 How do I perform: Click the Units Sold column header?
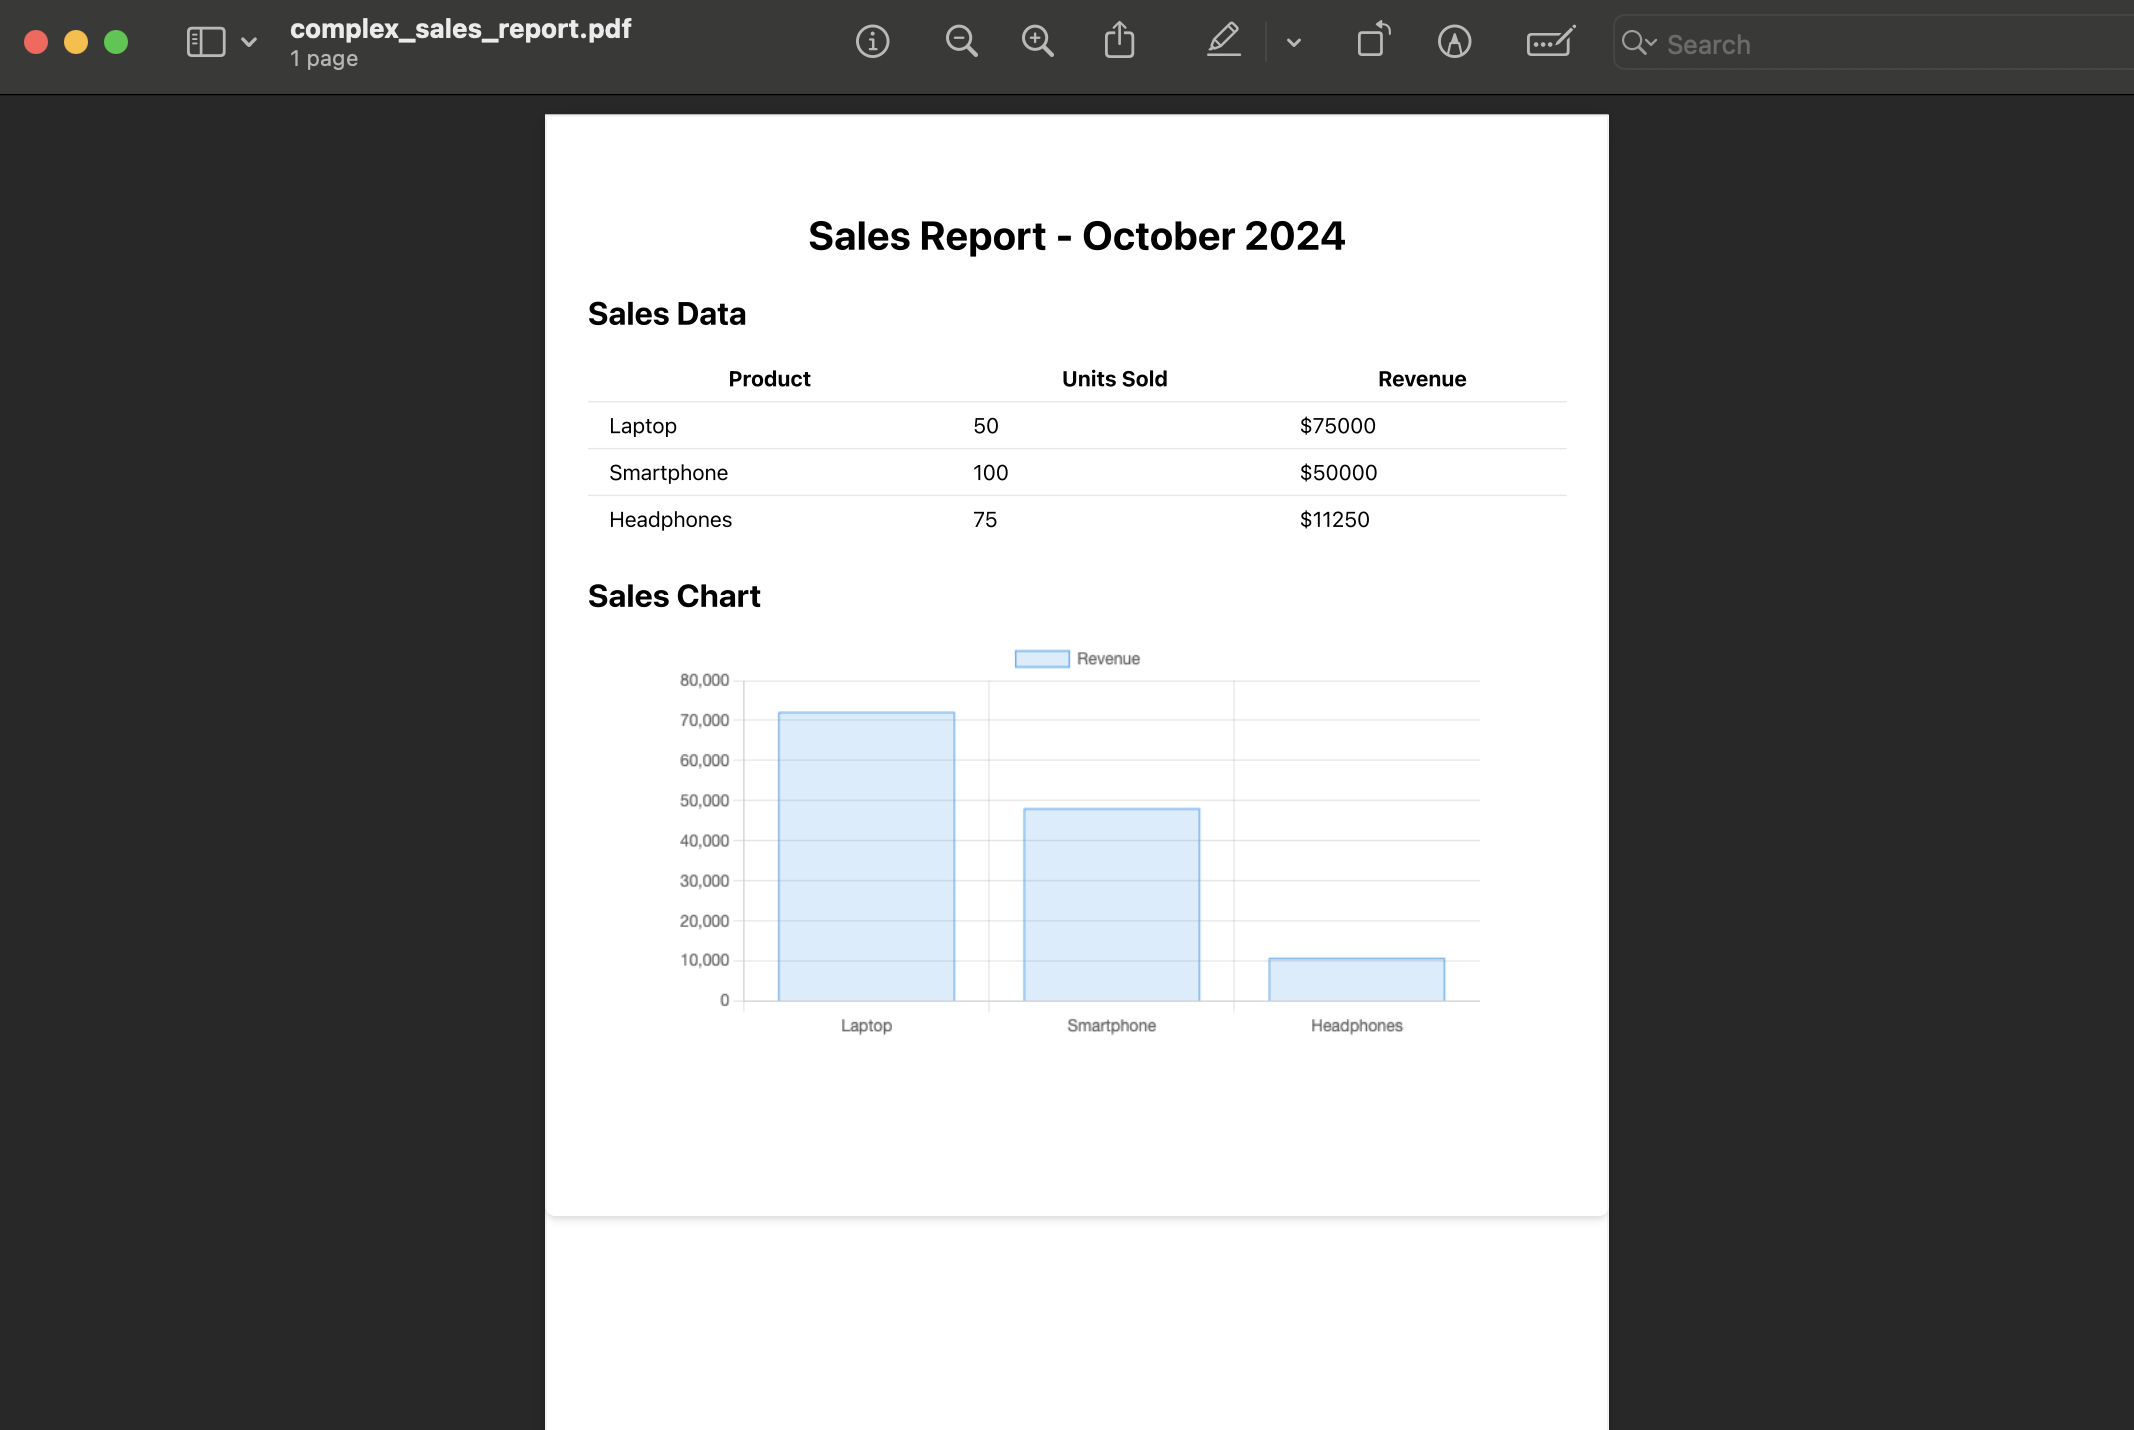point(1114,379)
